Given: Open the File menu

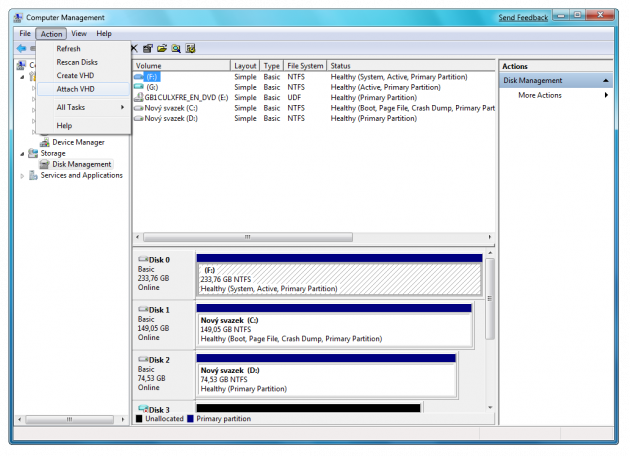Looking at the screenshot, I should (25, 33).
